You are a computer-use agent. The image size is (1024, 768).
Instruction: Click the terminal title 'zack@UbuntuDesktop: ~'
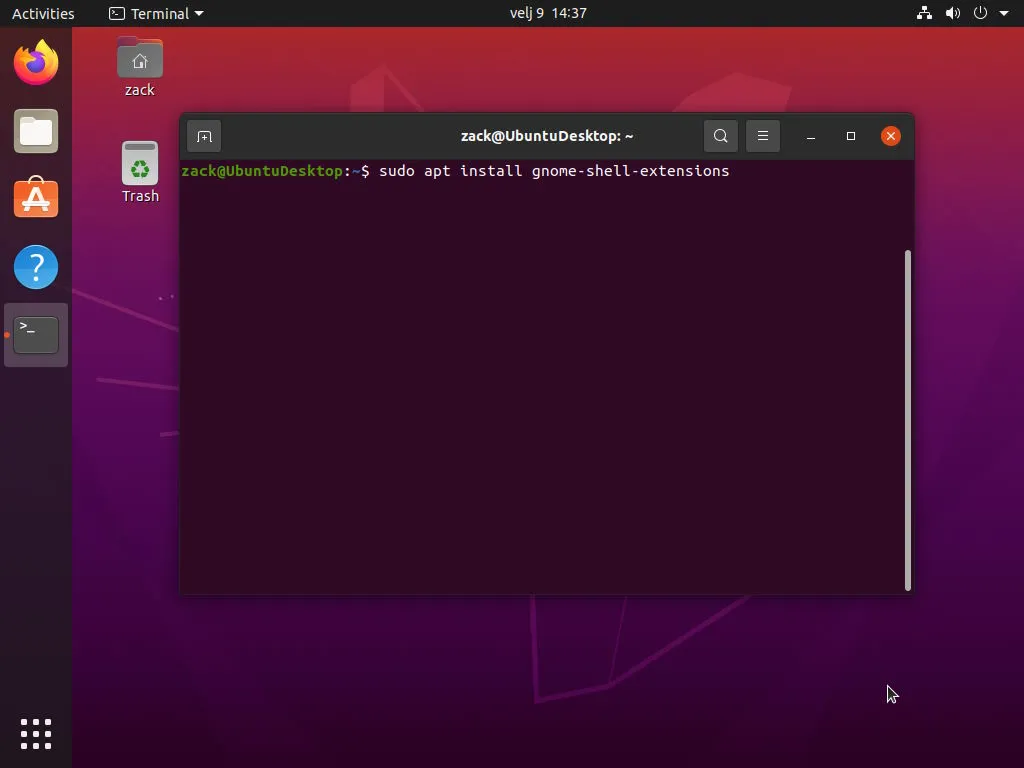coord(547,136)
